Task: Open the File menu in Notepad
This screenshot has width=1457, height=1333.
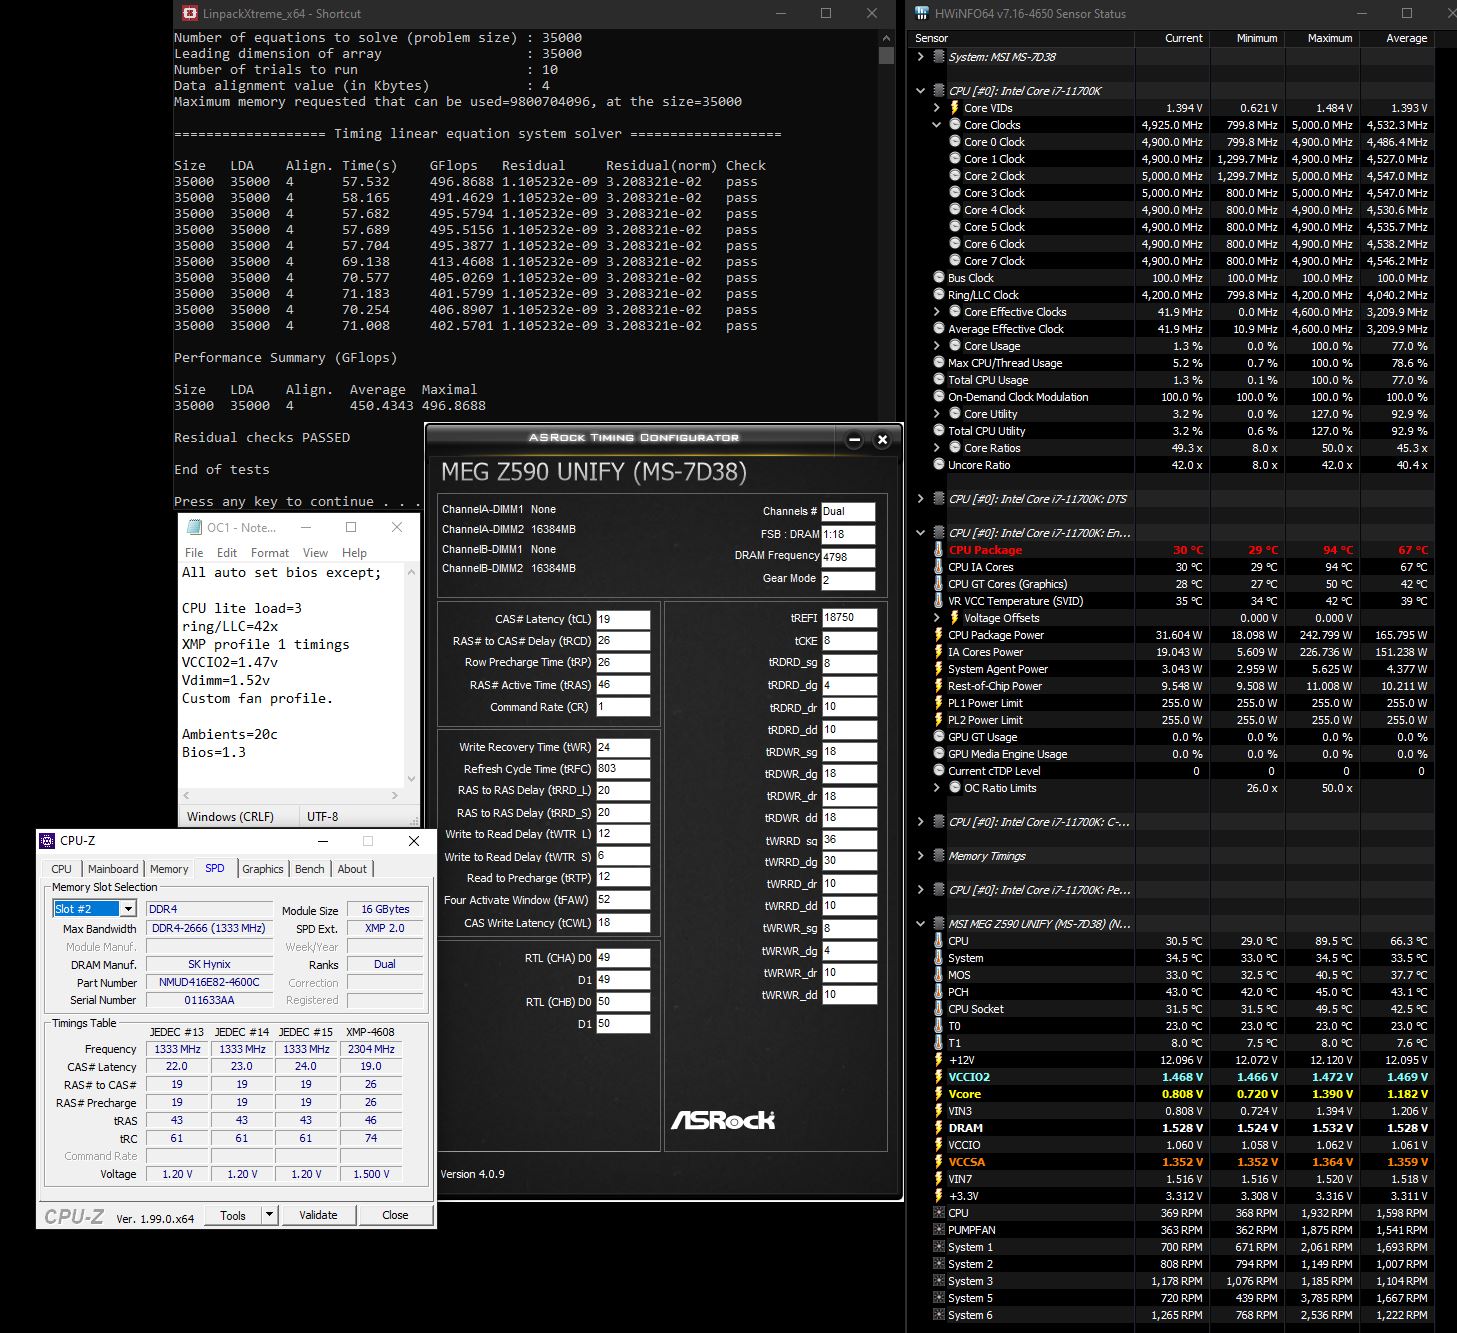Action: [194, 553]
